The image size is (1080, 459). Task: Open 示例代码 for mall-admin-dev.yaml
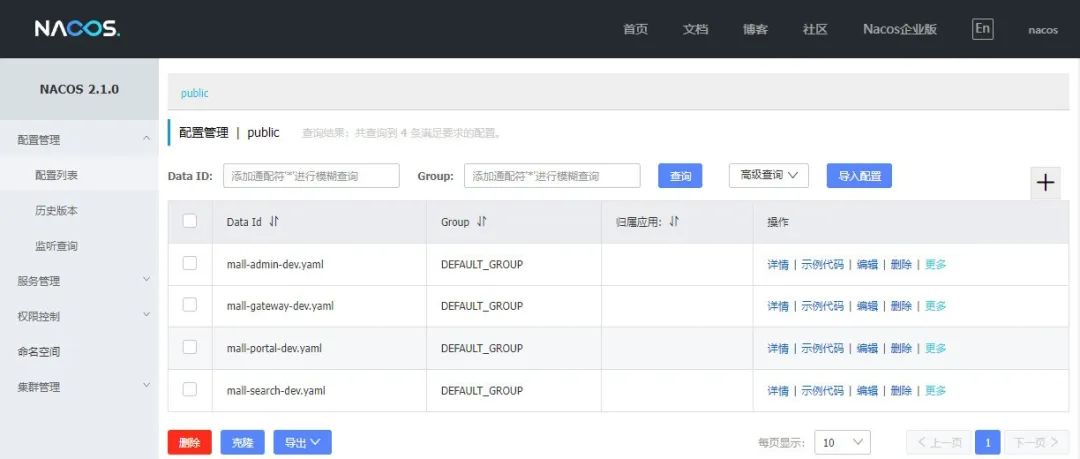(822, 265)
